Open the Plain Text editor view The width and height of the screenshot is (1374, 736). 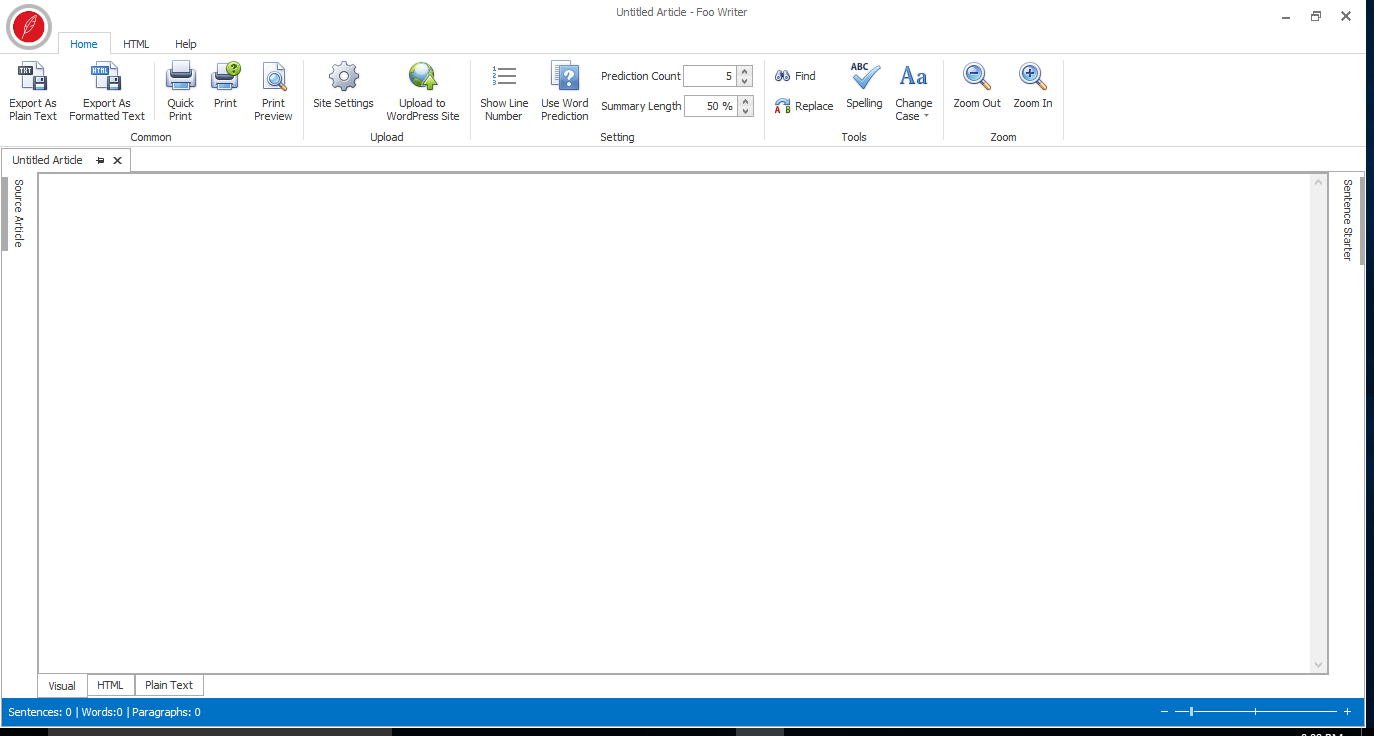[168, 685]
